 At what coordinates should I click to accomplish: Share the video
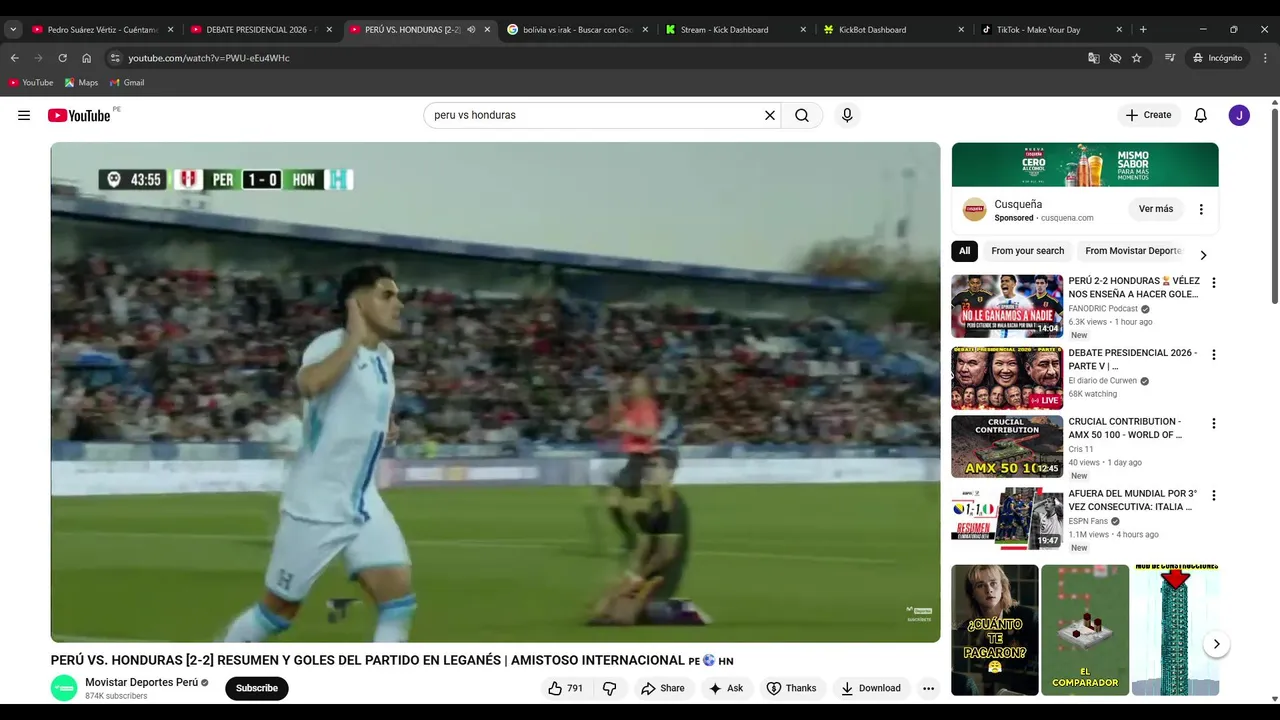663,688
